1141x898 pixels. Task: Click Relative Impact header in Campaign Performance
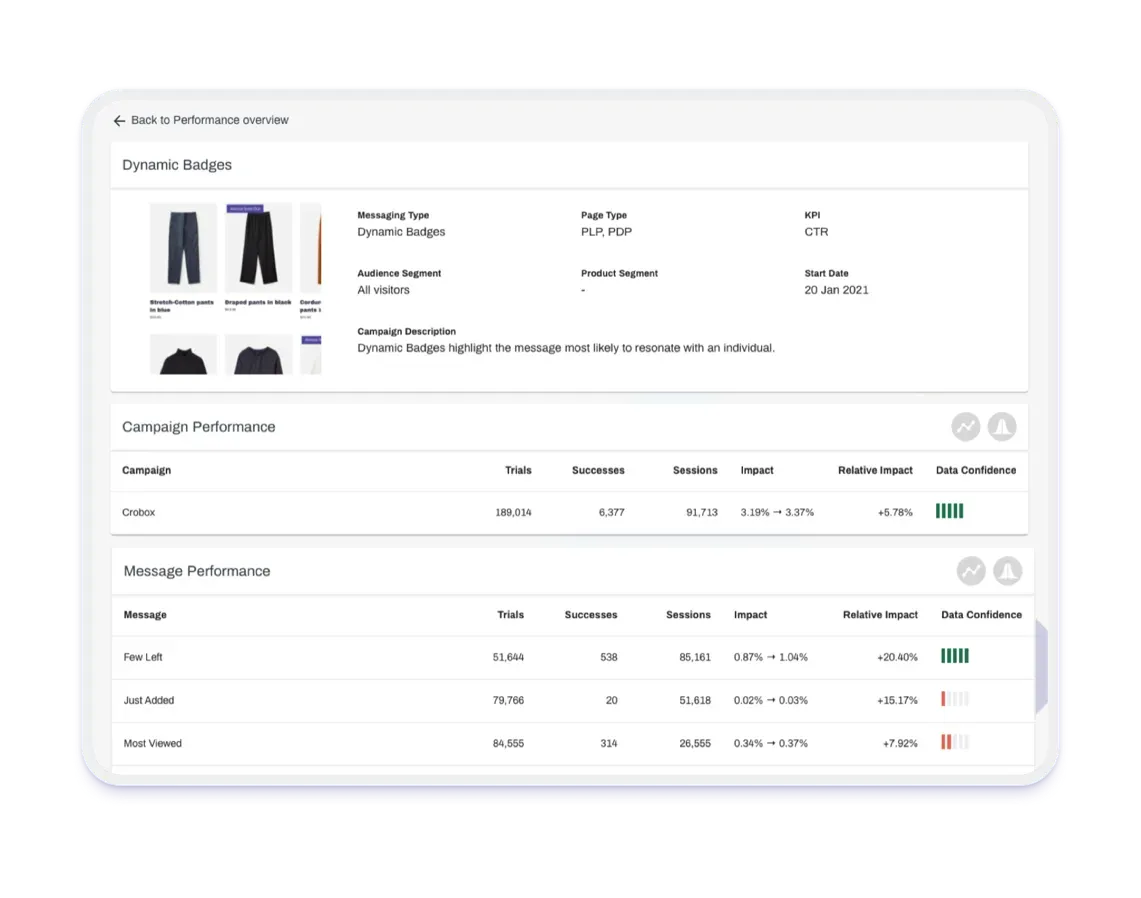(x=875, y=470)
